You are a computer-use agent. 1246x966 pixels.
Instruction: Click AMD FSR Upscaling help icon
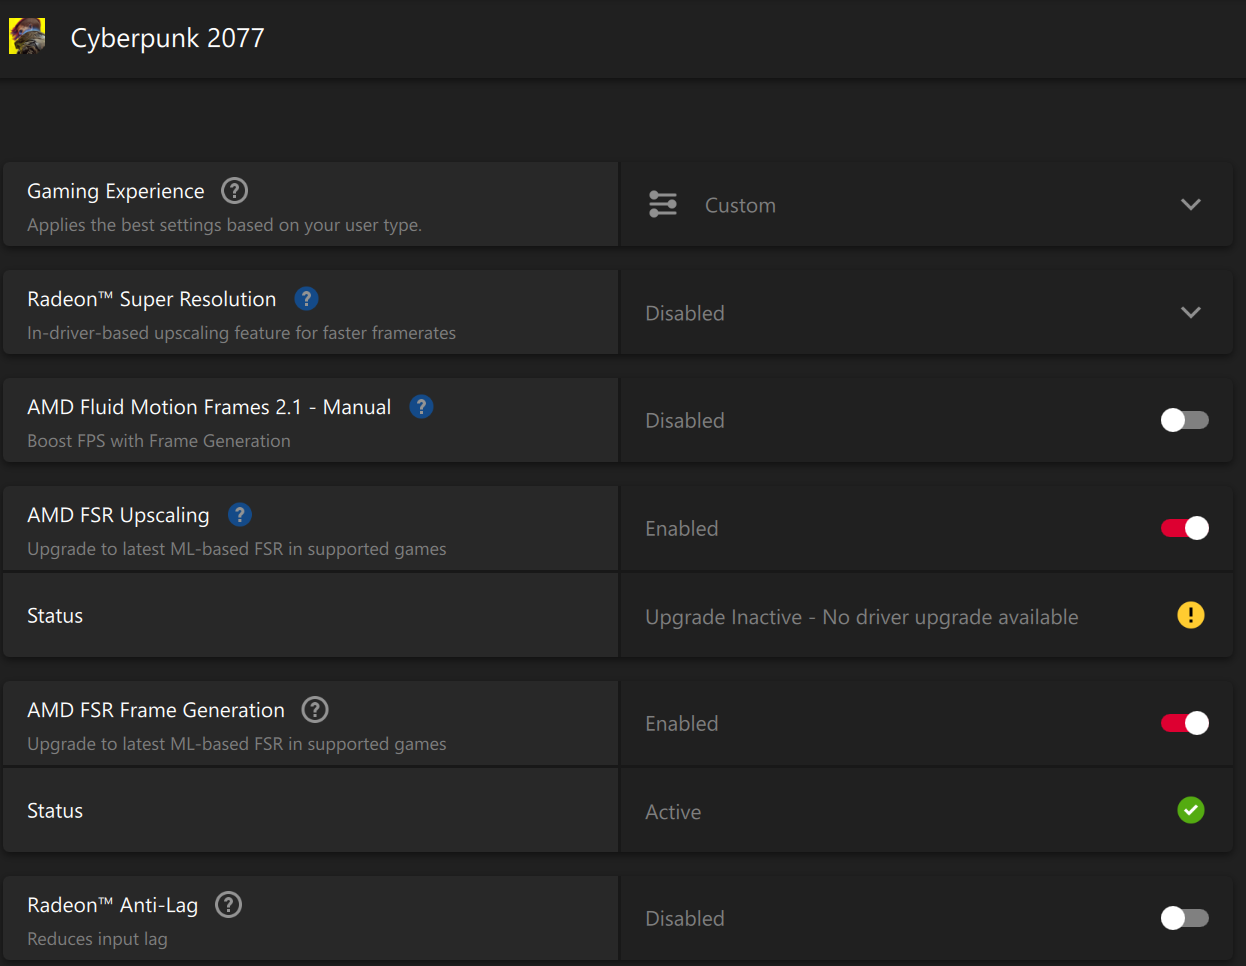click(239, 514)
